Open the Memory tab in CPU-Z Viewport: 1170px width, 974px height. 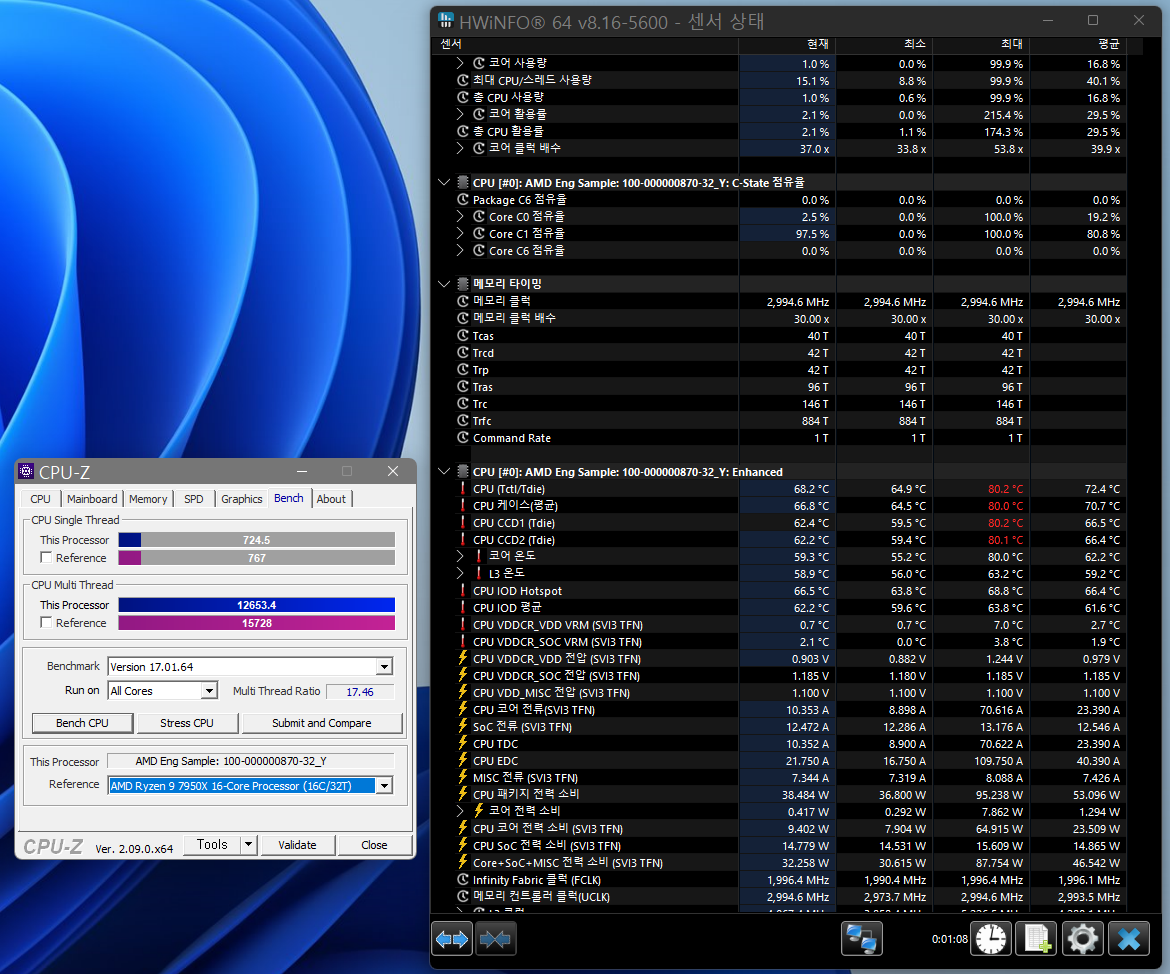click(148, 499)
